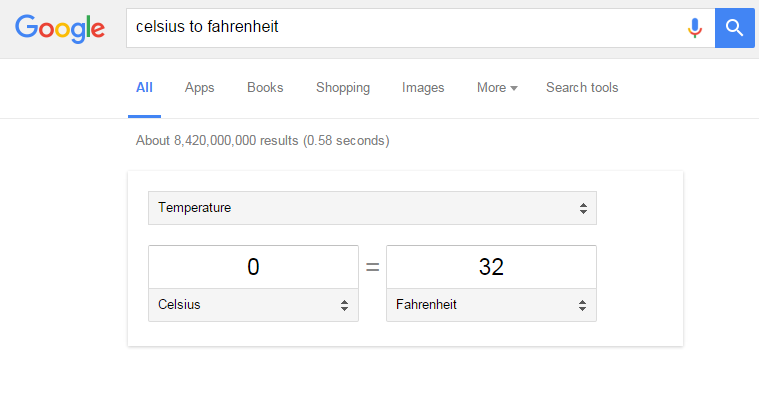The width and height of the screenshot is (759, 400).
Task: Click the Celsius value field showing 0
Action: 253,267
